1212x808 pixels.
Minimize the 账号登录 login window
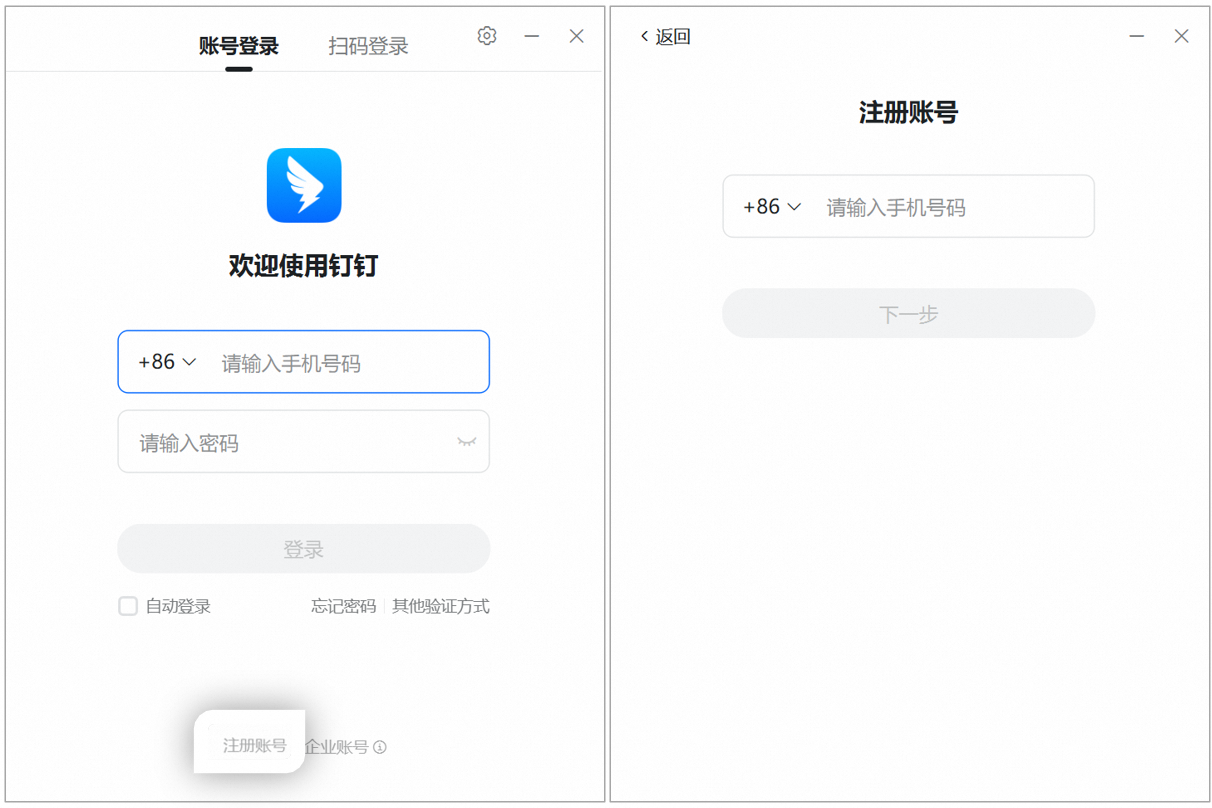coord(532,36)
